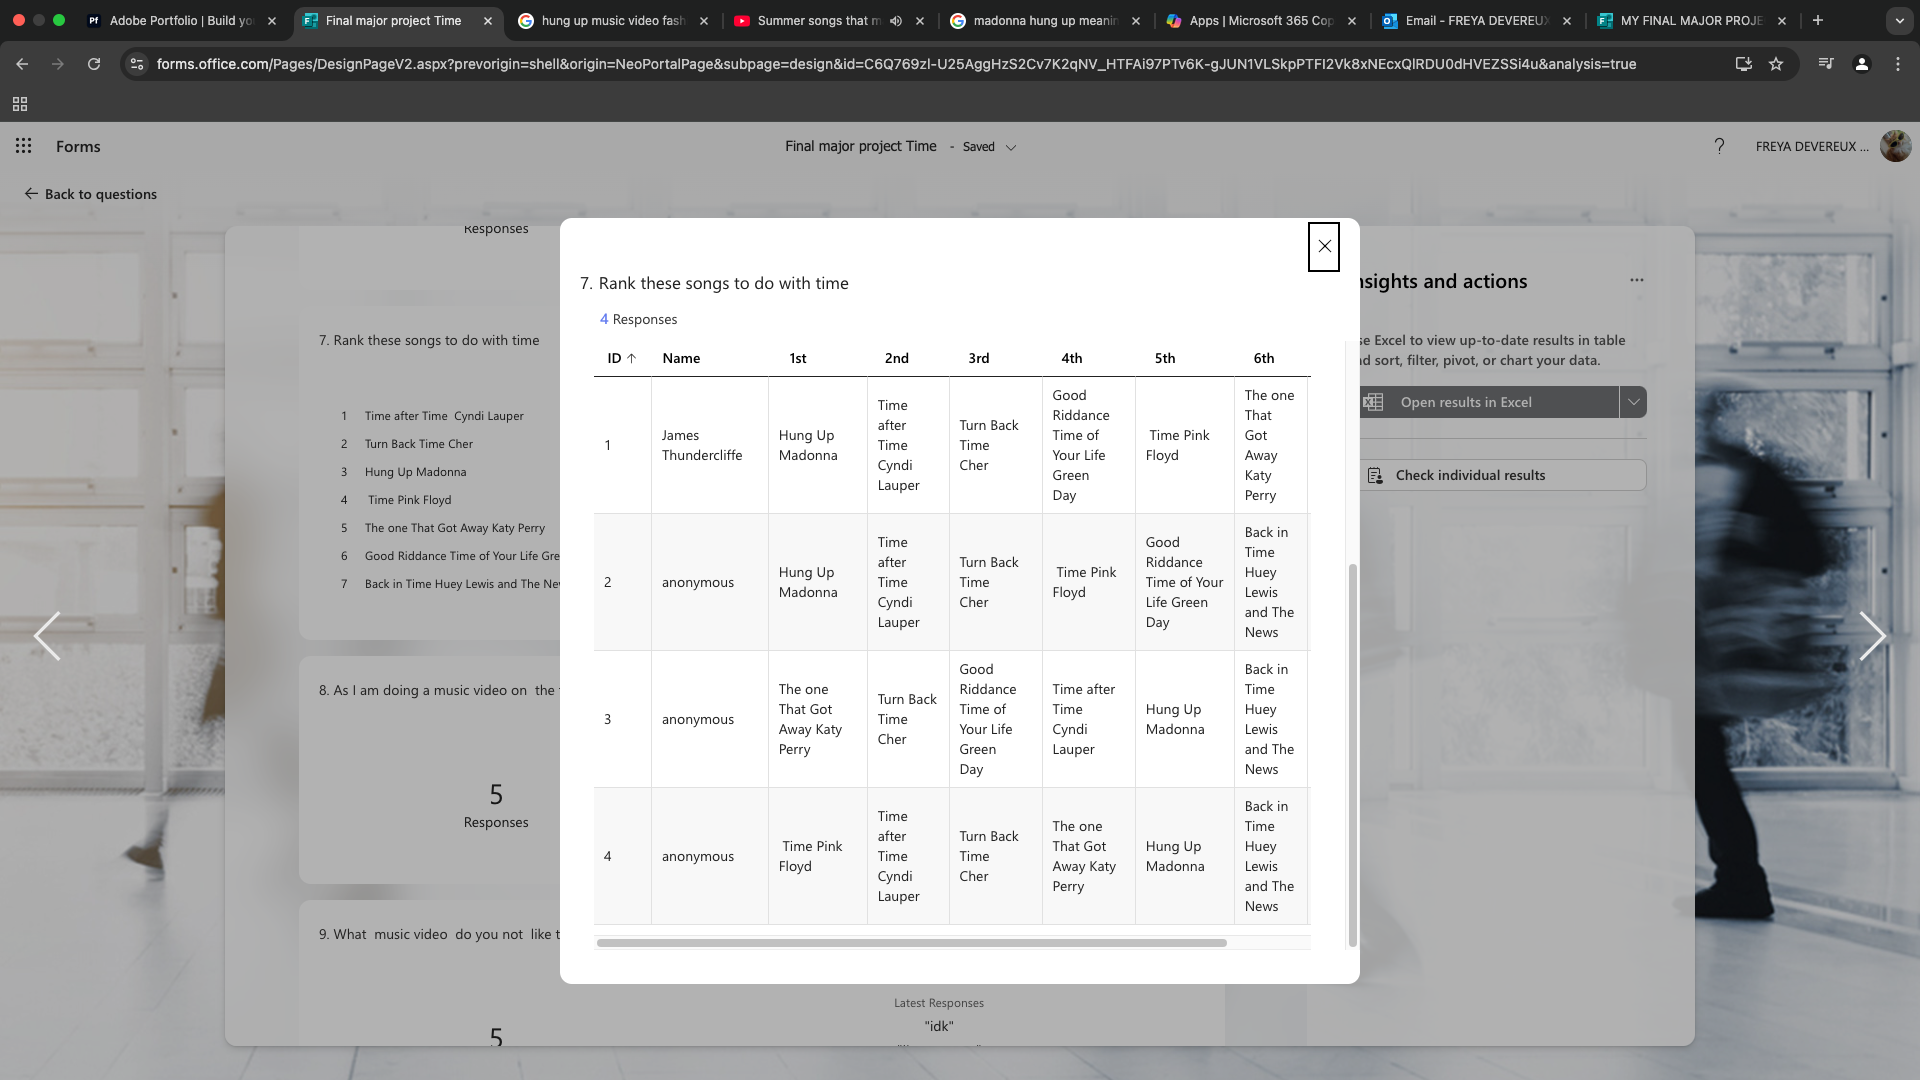Screen dimensions: 1920x1080
Task: Close the ranking responses dialog
Action: point(1324,246)
